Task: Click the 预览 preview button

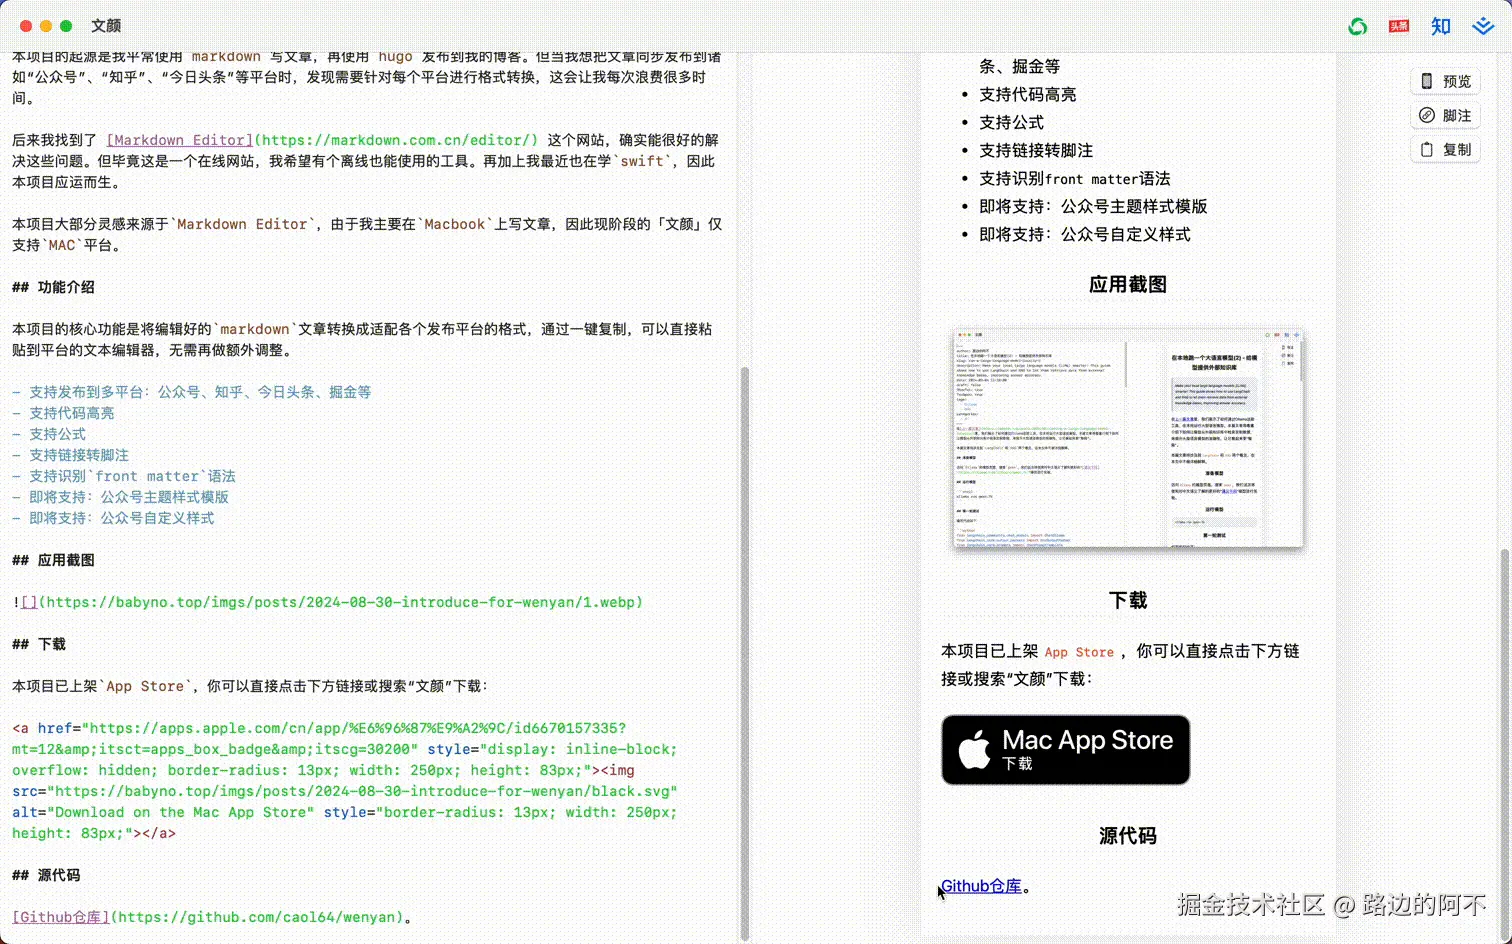Action: click(1446, 81)
